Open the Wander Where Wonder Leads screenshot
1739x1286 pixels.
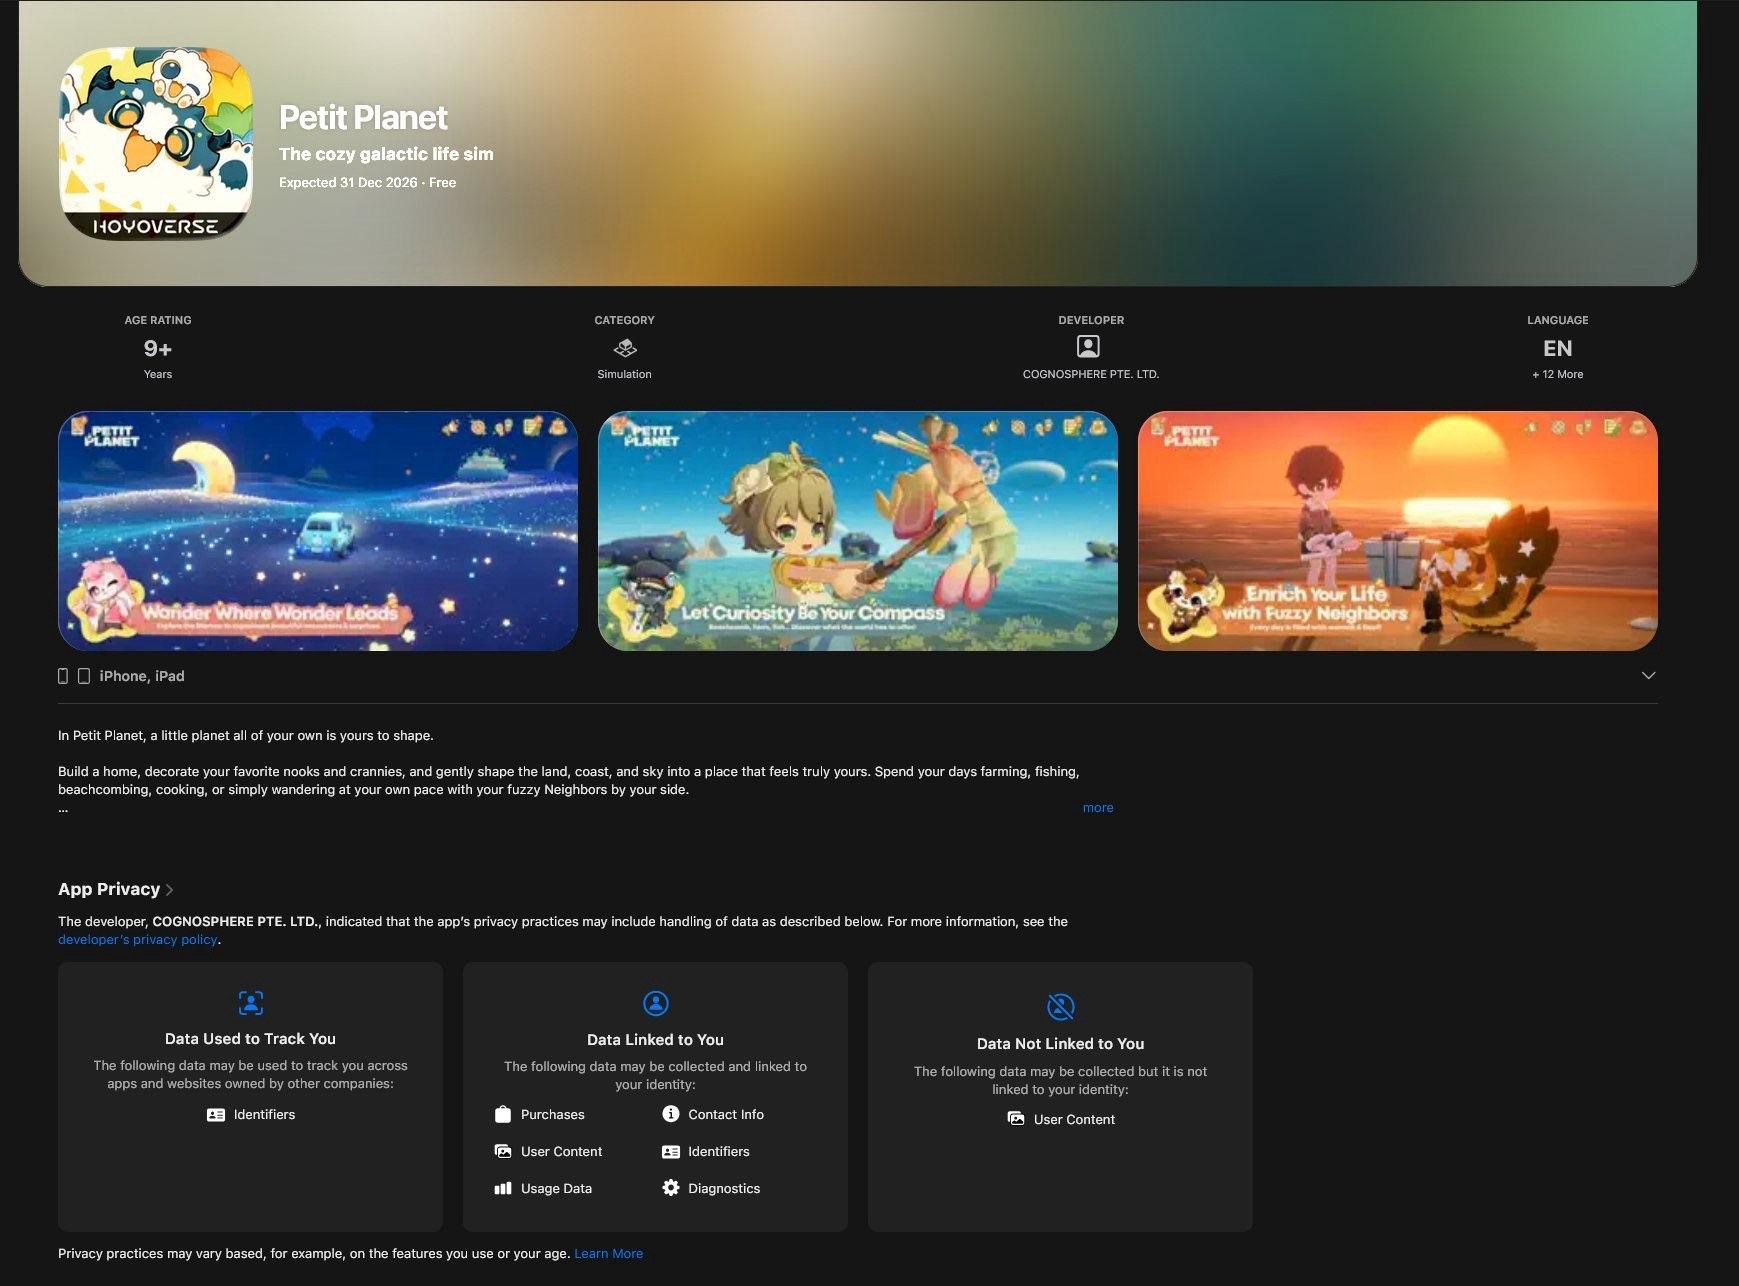point(318,531)
